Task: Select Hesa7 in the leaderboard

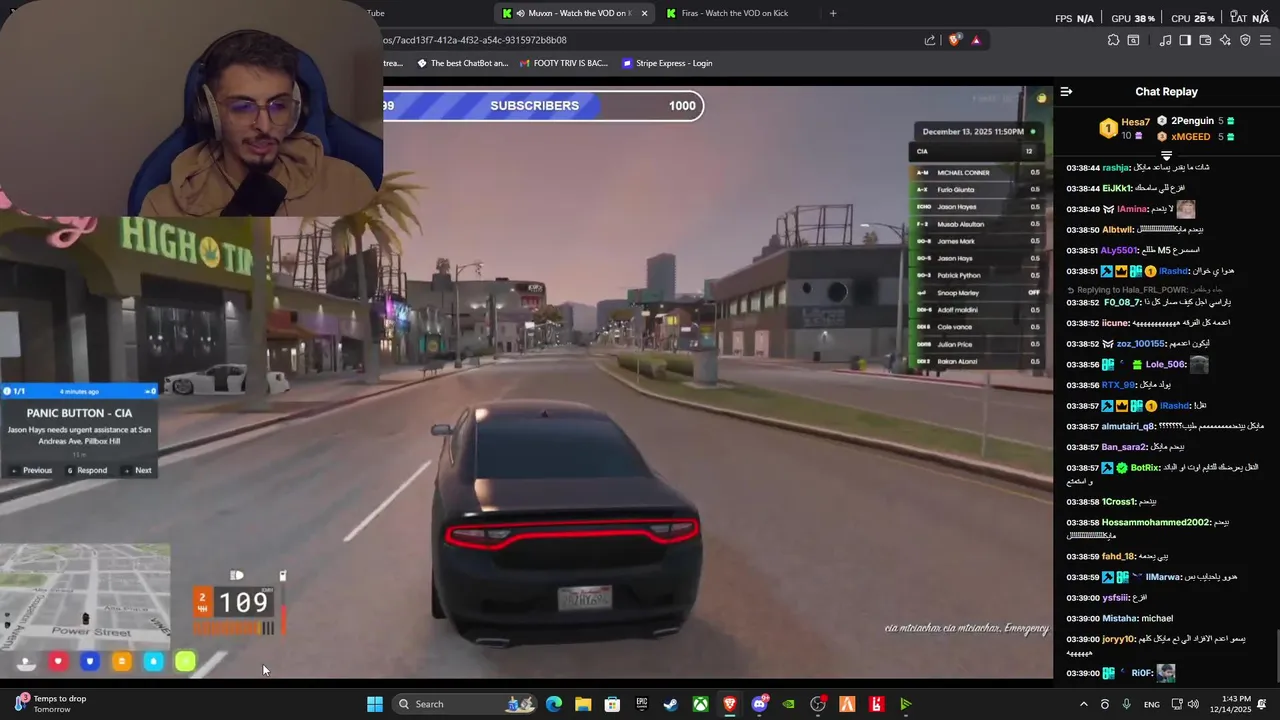Action: pos(1135,122)
